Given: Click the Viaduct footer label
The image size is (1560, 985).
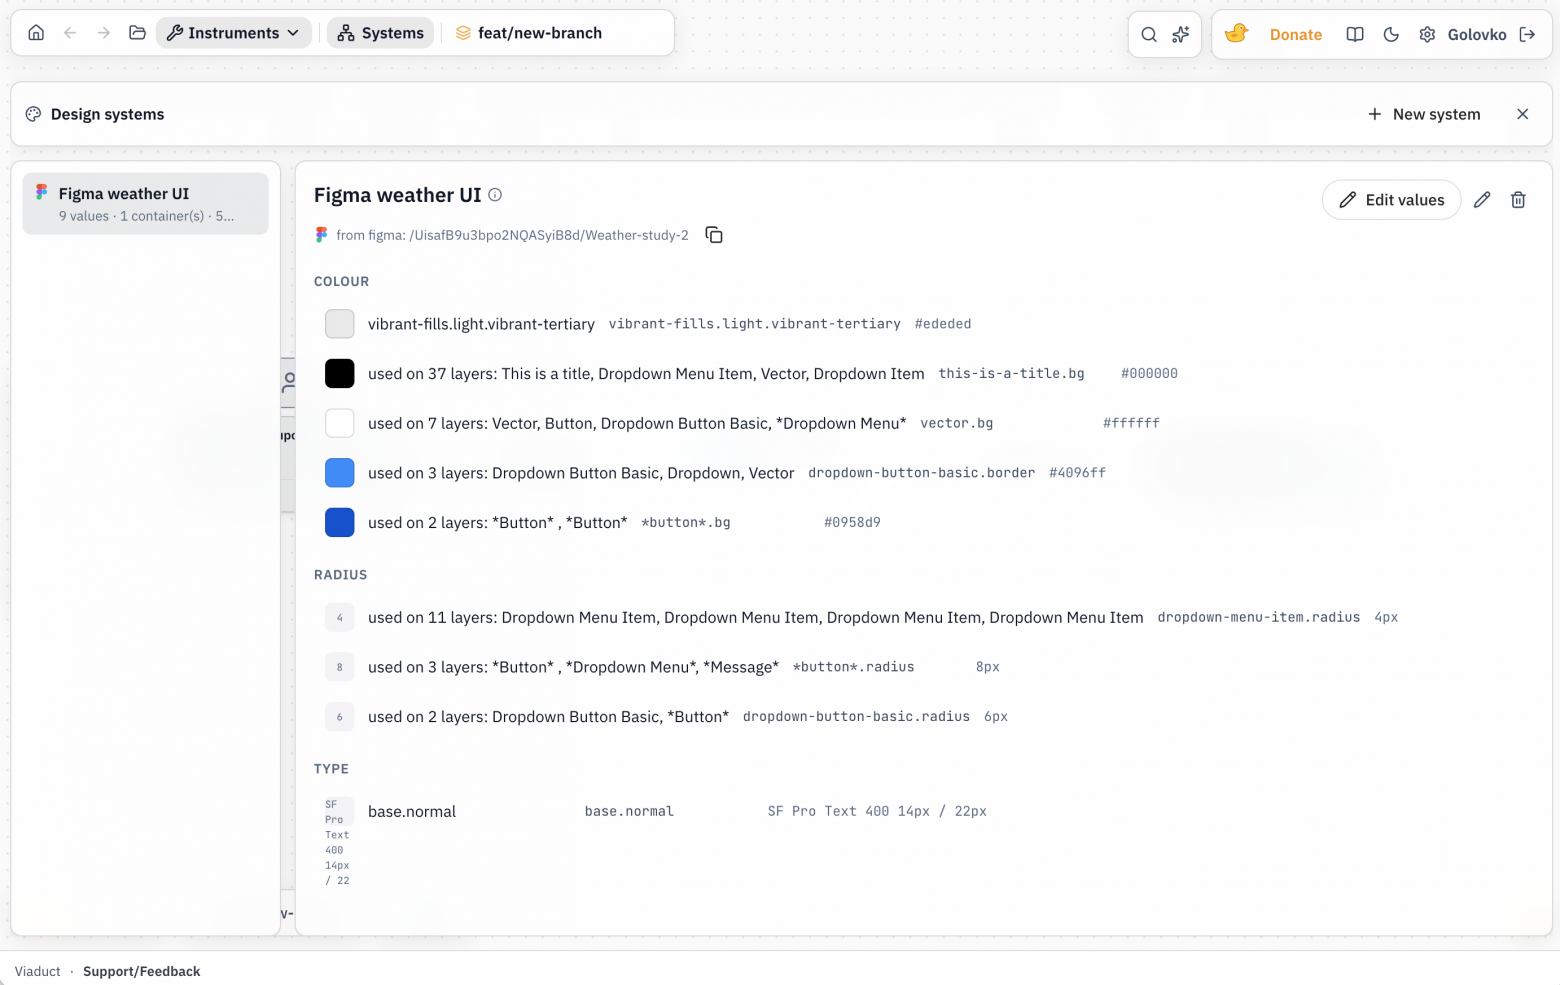Looking at the screenshot, I should 37,972.
